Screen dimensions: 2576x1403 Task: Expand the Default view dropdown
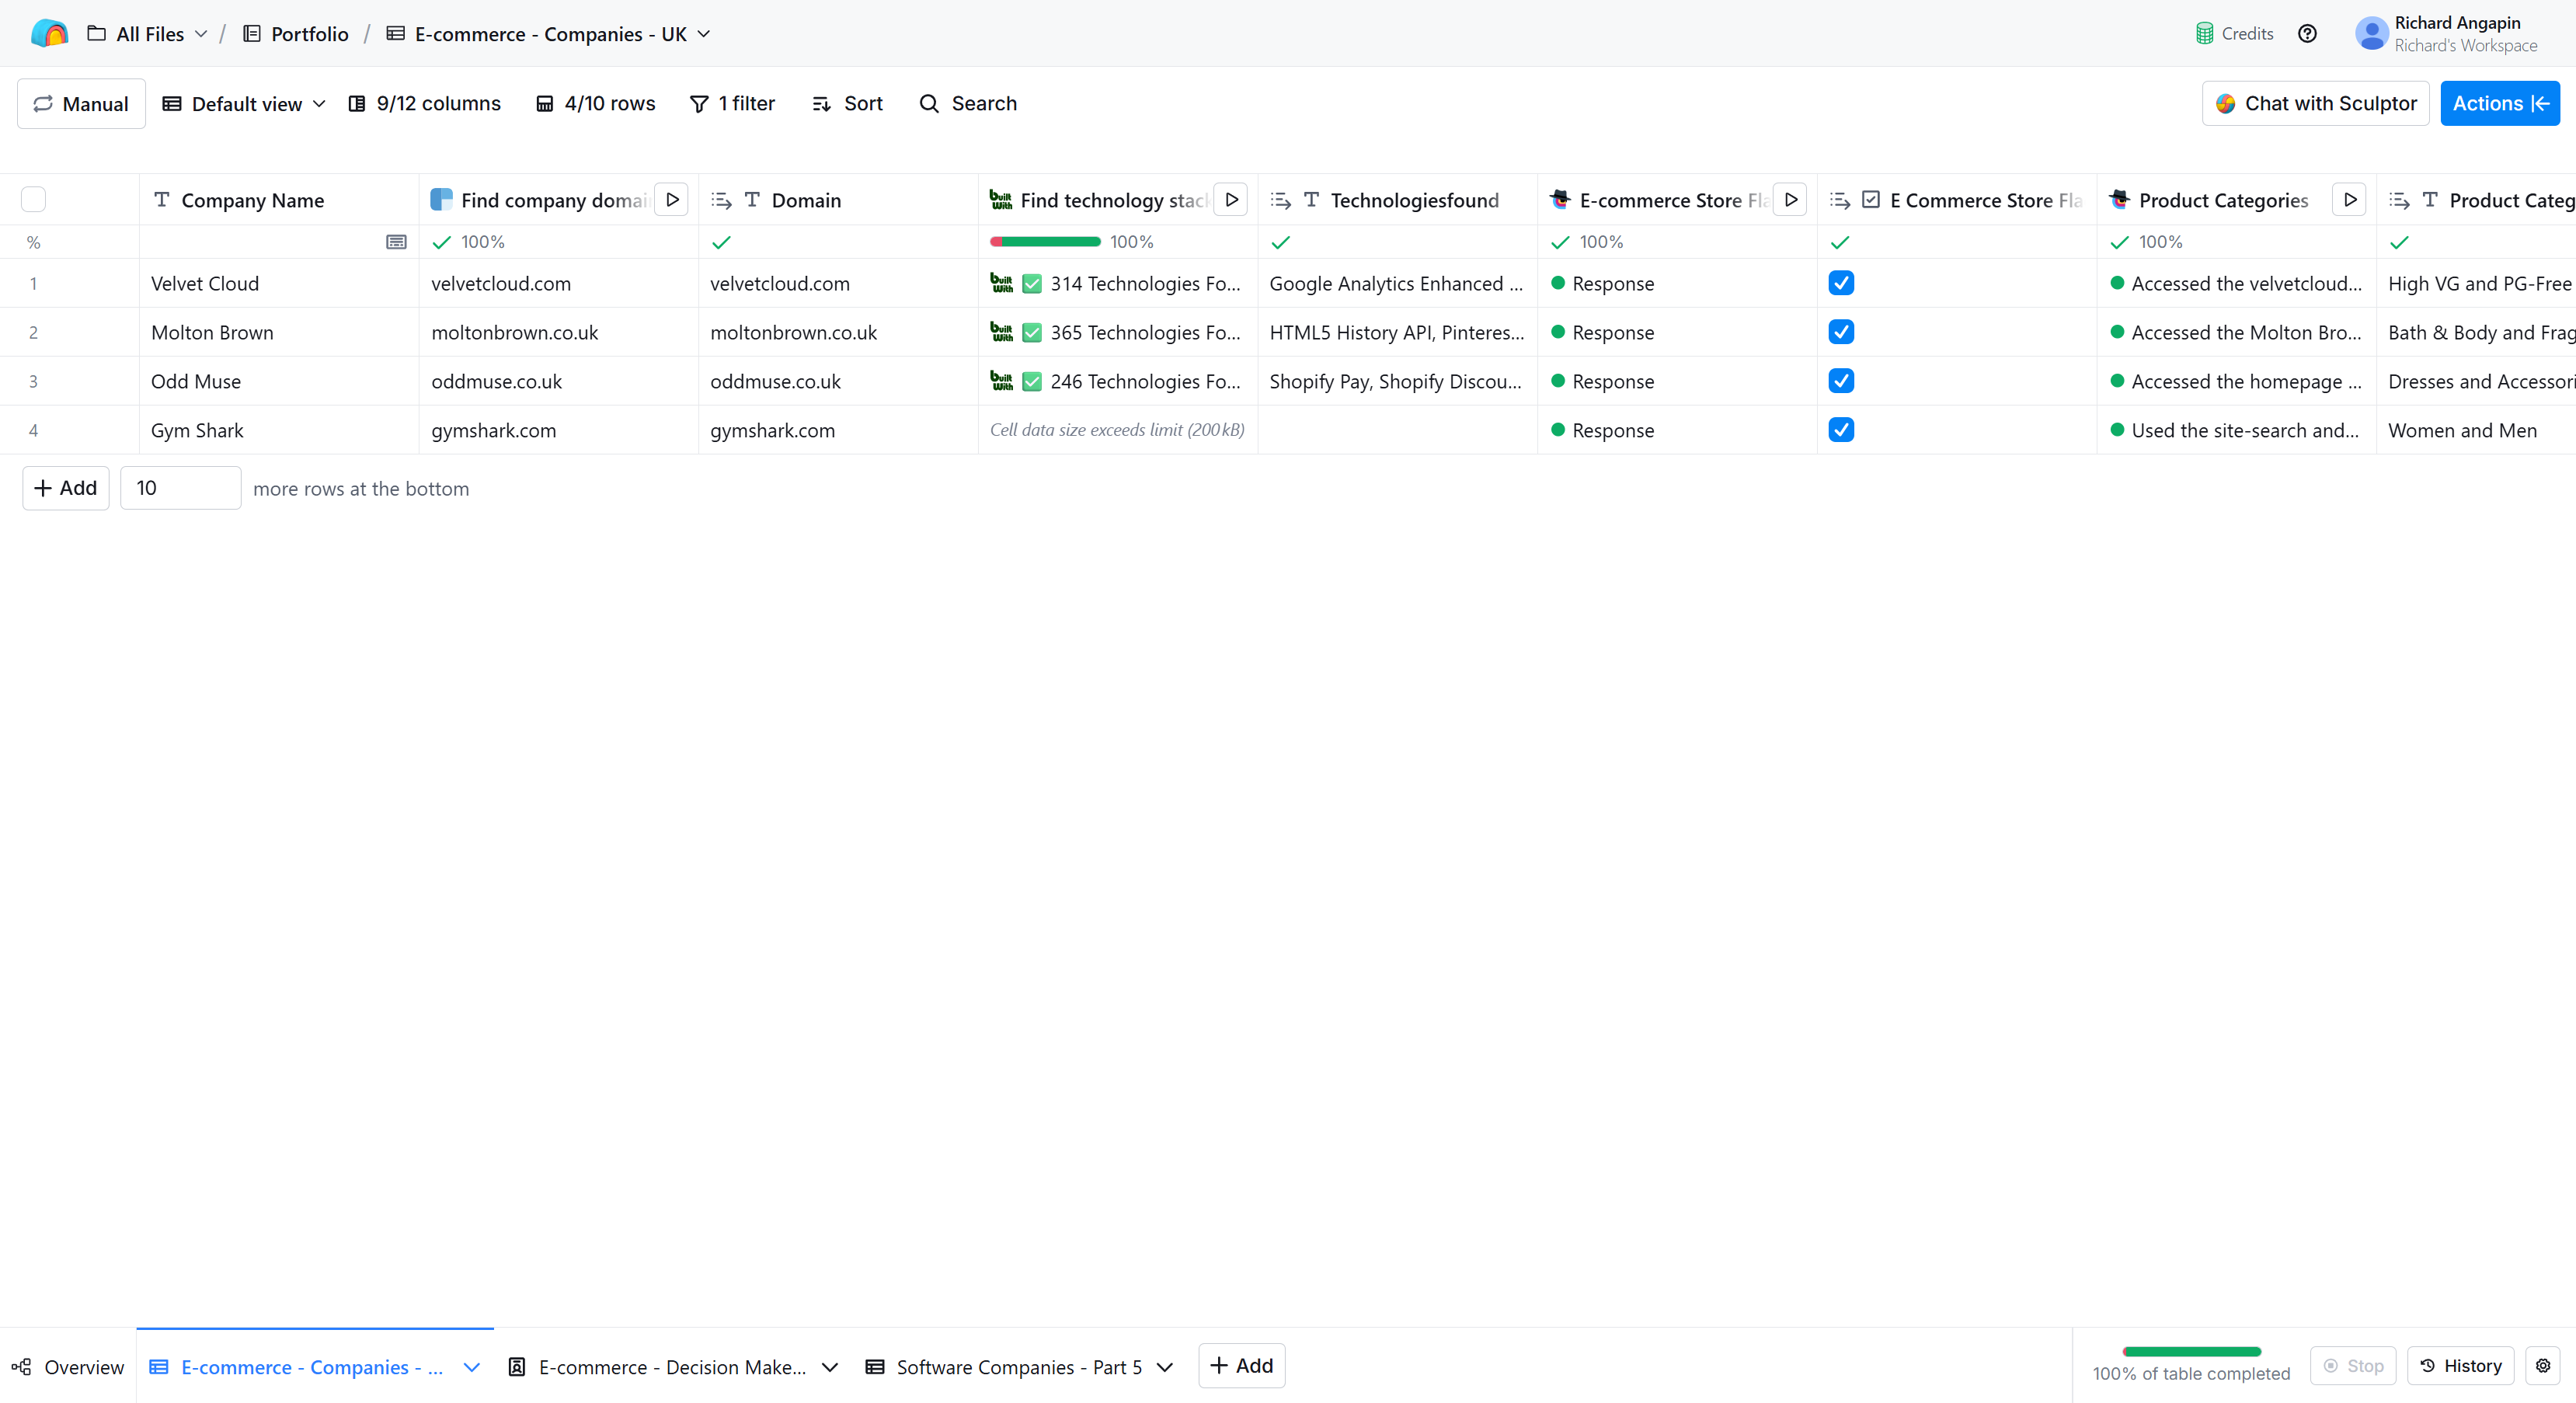pos(245,104)
